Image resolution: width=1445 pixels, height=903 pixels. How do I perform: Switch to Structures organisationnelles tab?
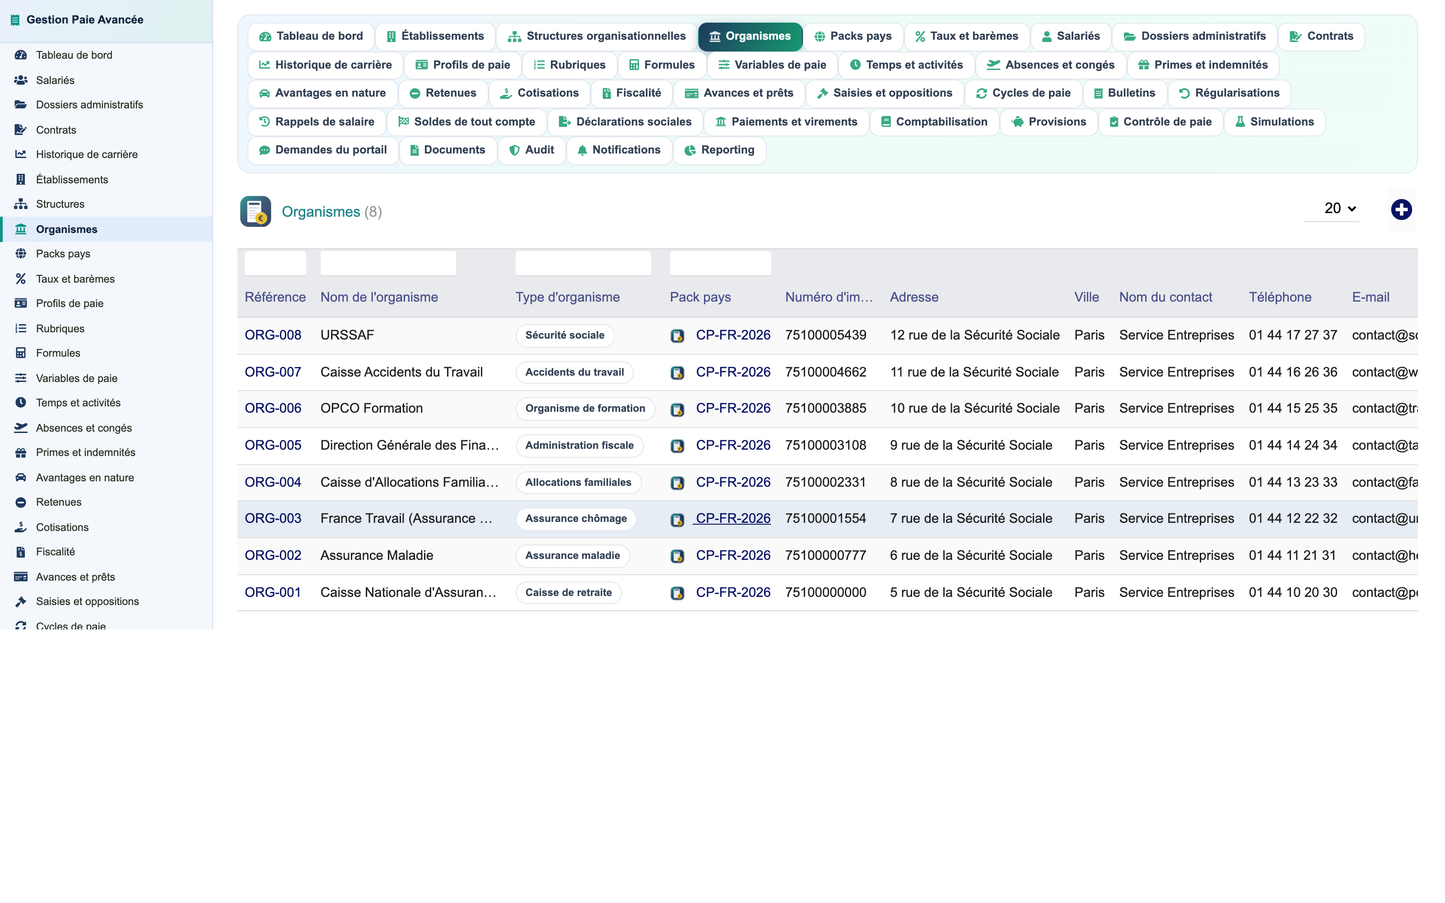point(596,36)
